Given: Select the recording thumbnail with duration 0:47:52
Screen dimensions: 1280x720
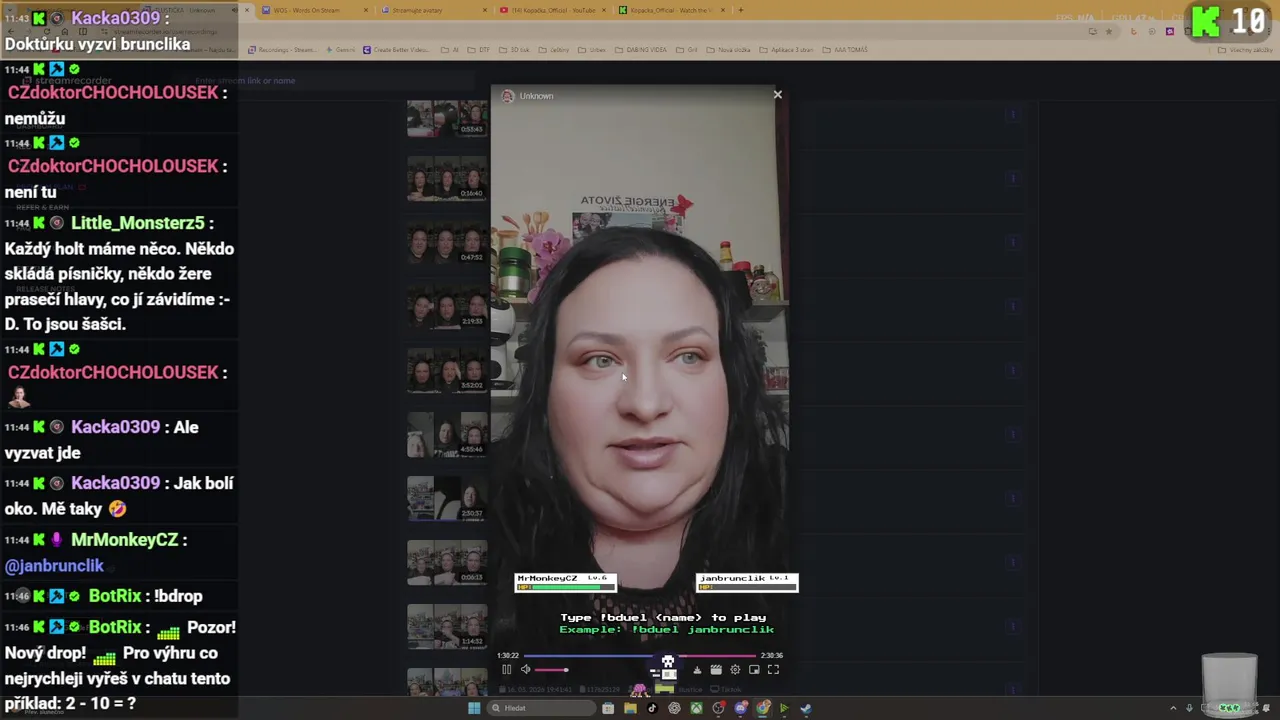Looking at the screenshot, I should [x=447, y=244].
